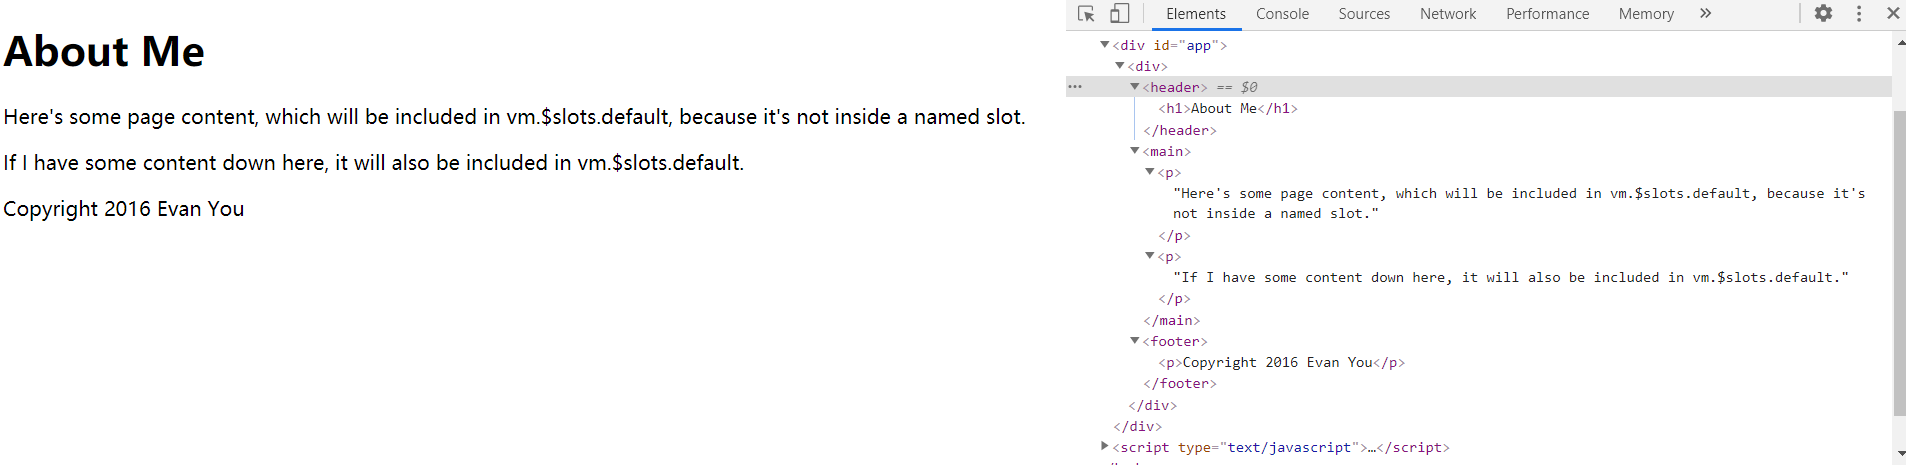The height and width of the screenshot is (465, 1906).
Task: Click the scrollbar down arrow in Elements panel
Action: pos(1899,454)
